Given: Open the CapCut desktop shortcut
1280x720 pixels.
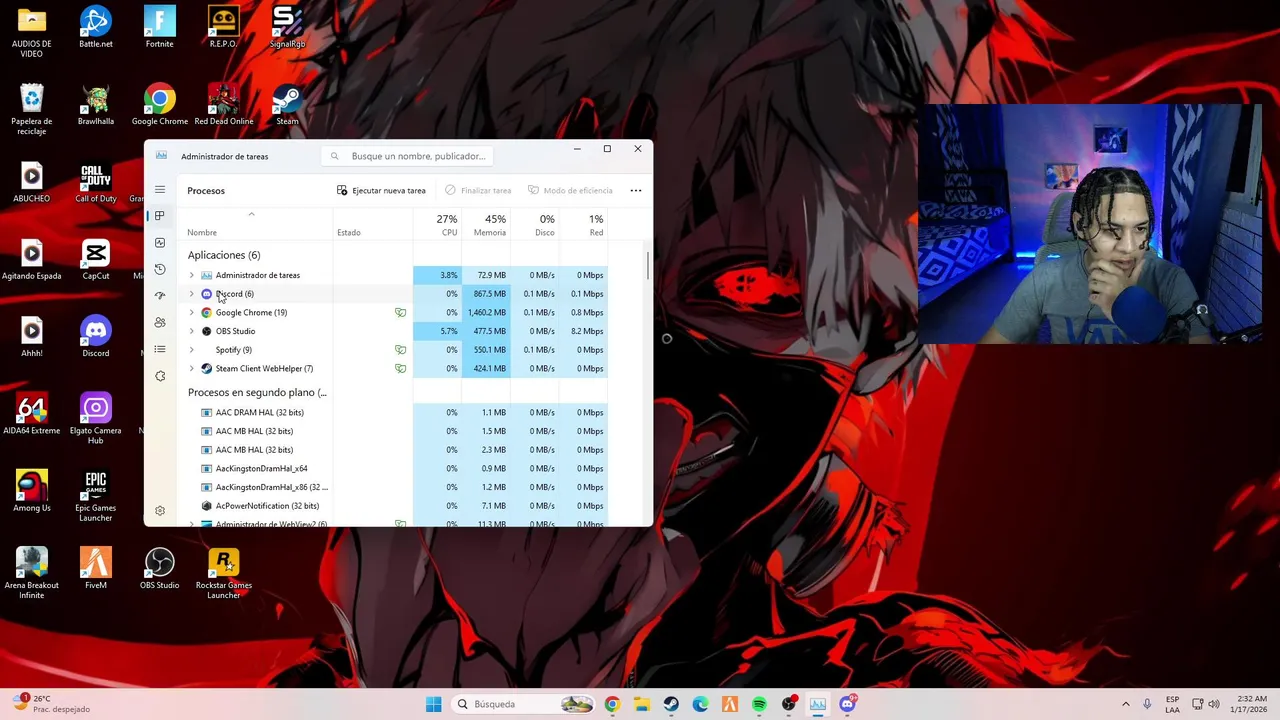Looking at the screenshot, I should 96,259.
